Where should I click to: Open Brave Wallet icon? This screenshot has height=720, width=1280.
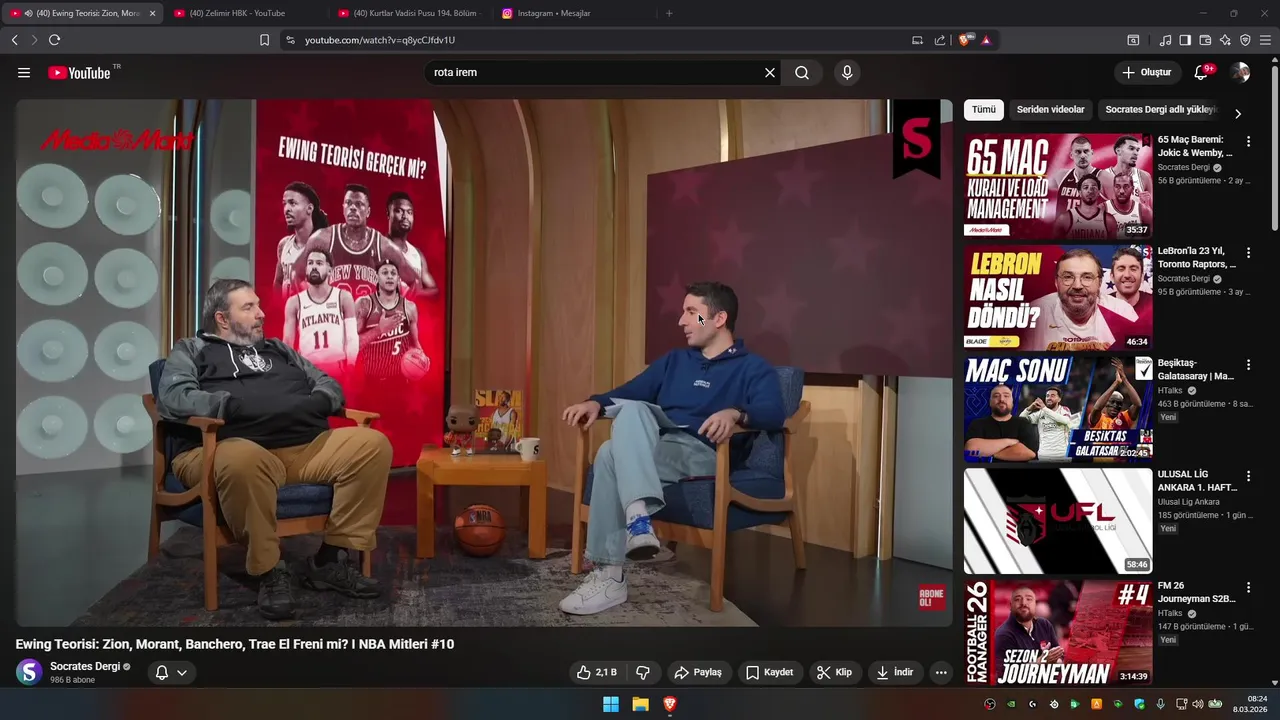[1205, 40]
